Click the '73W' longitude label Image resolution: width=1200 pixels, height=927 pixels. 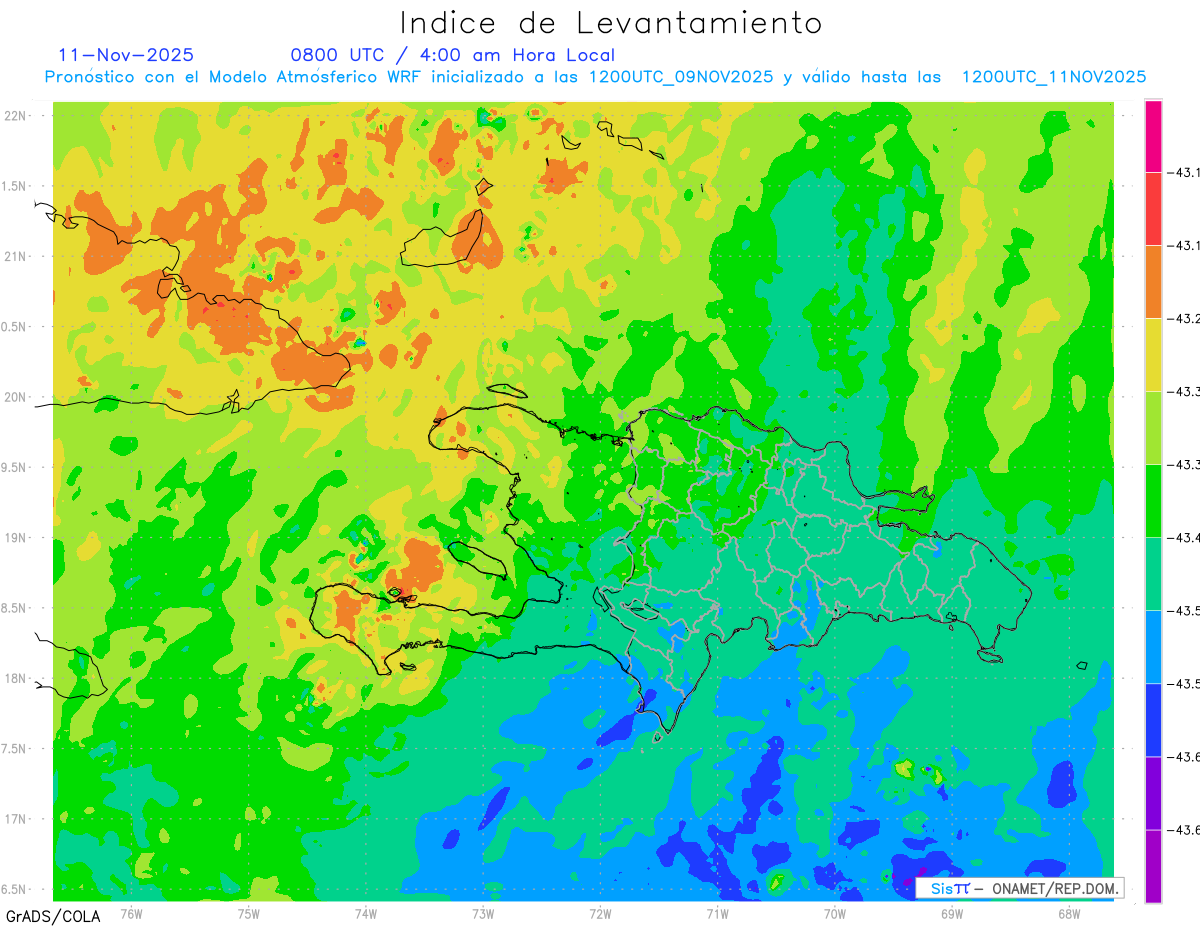(483, 913)
